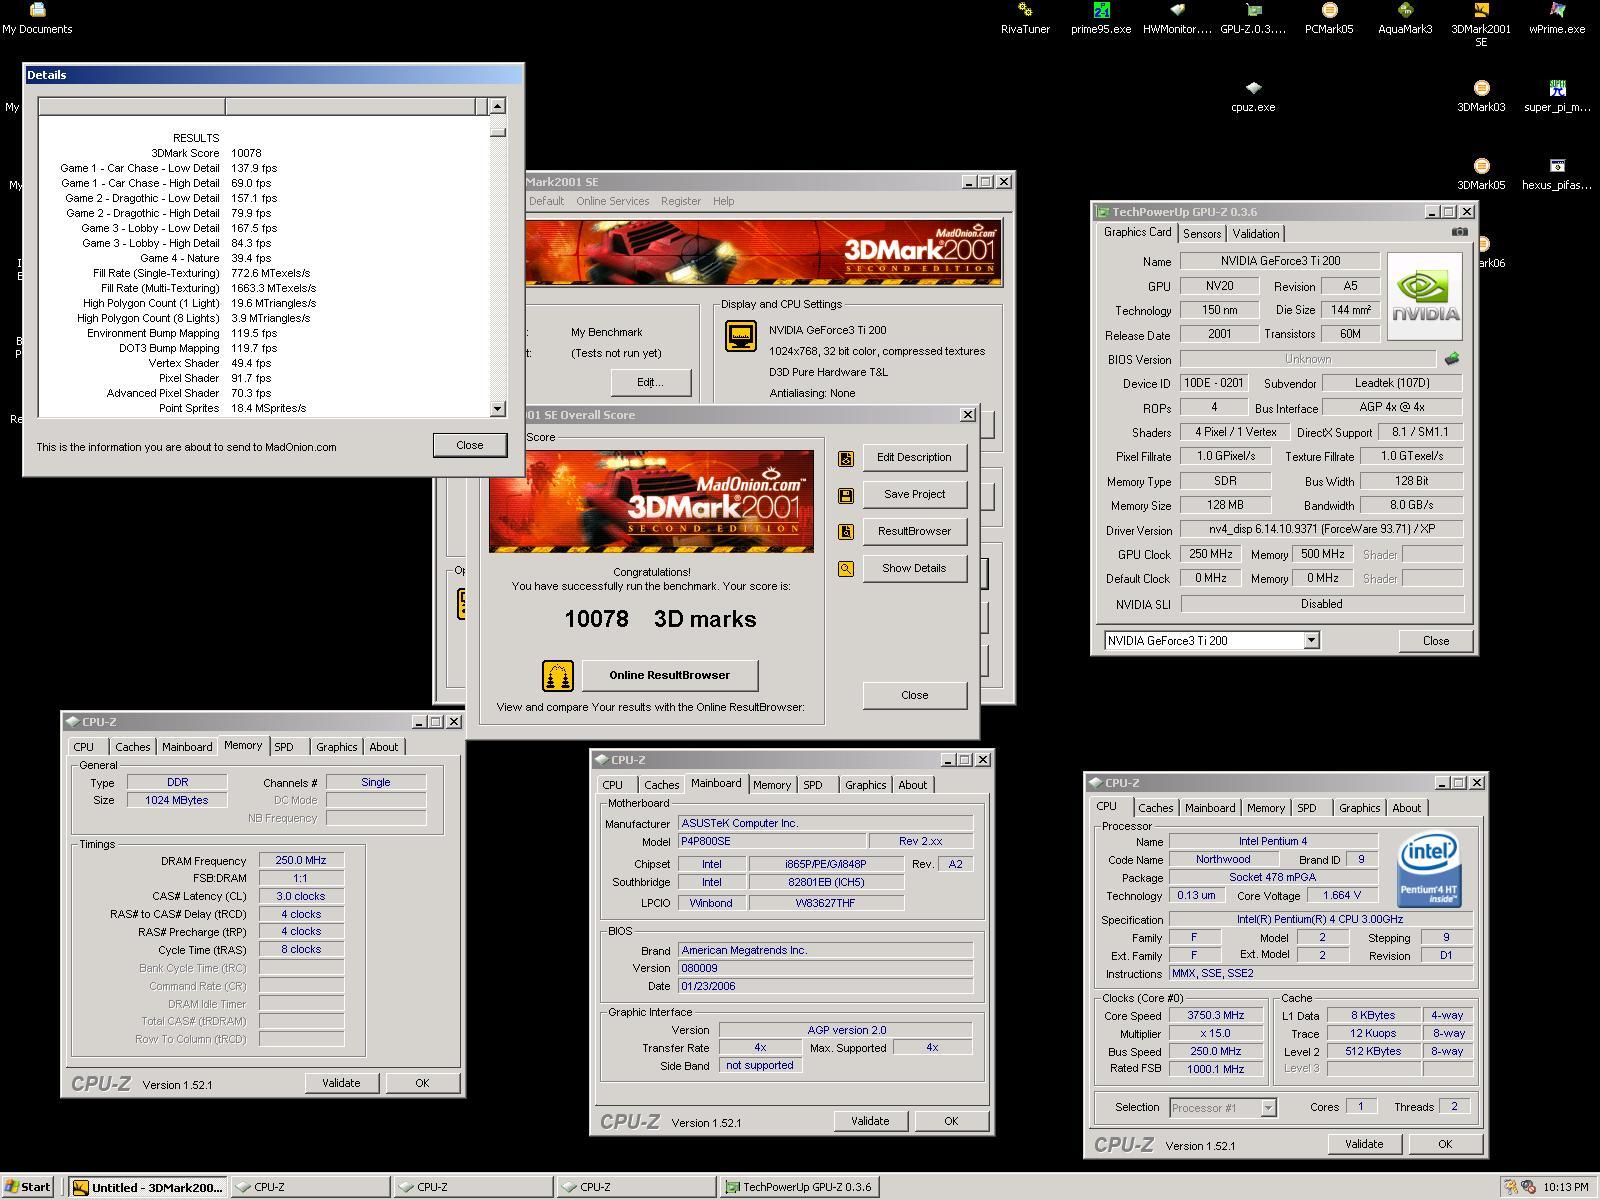Launch 3DMark03 desktop icon
The width and height of the screenshot is (1600, 1200).
tap(1481, 96)
